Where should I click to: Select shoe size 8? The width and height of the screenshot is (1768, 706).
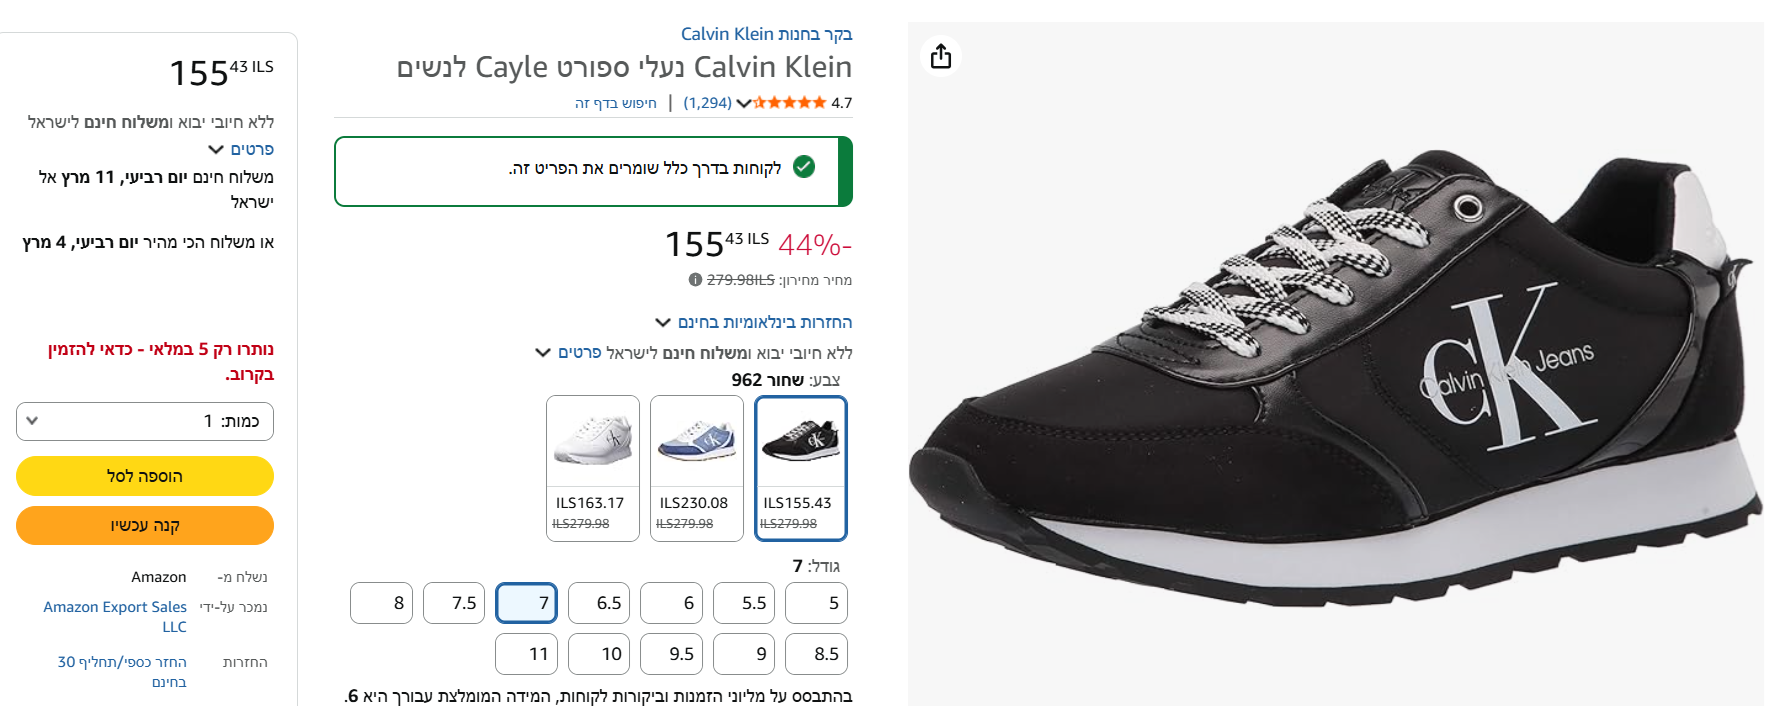click(382, 603)
